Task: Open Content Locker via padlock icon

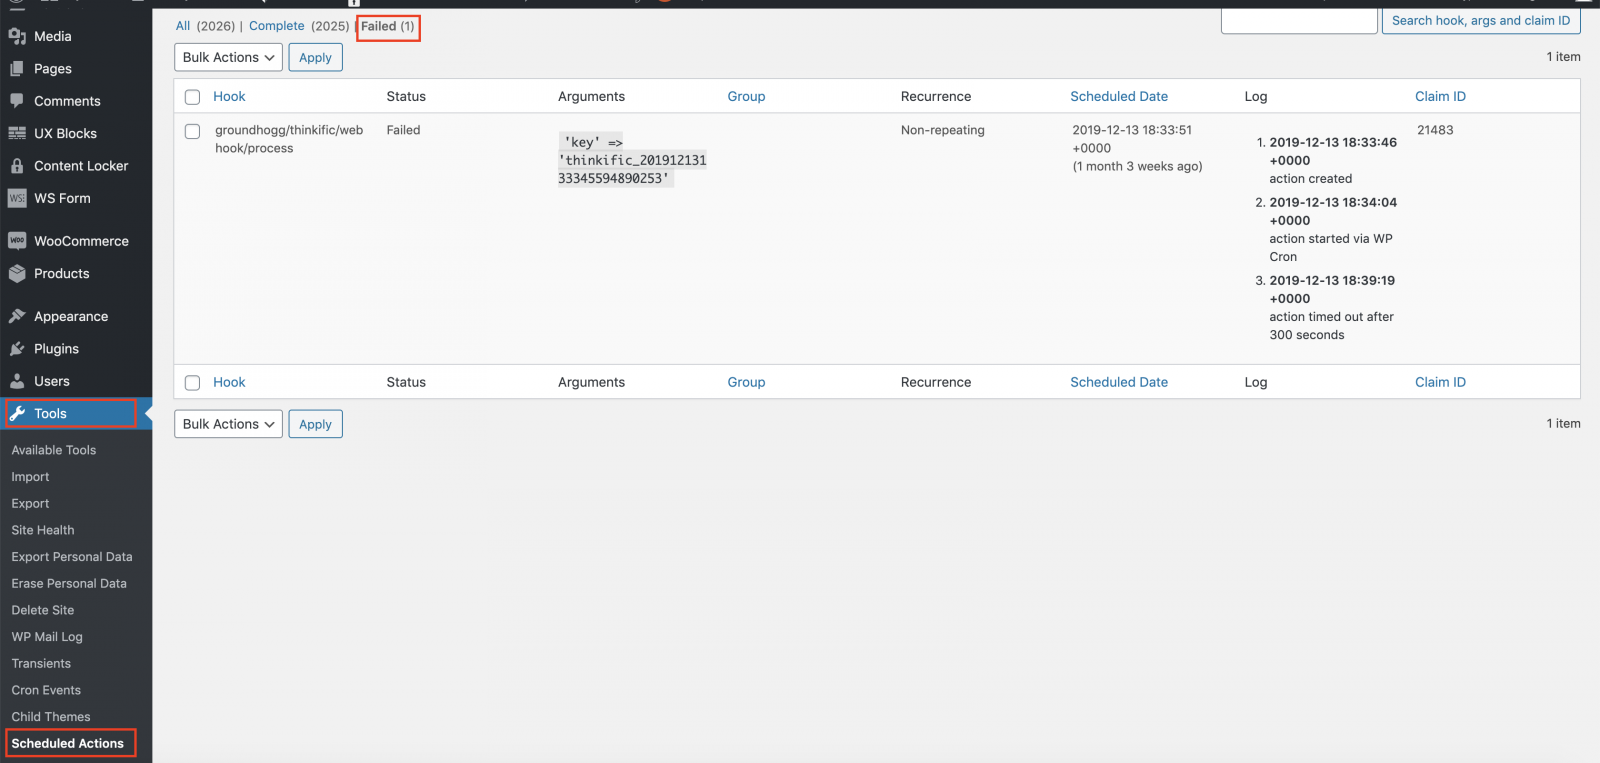Action: [17, 166]
